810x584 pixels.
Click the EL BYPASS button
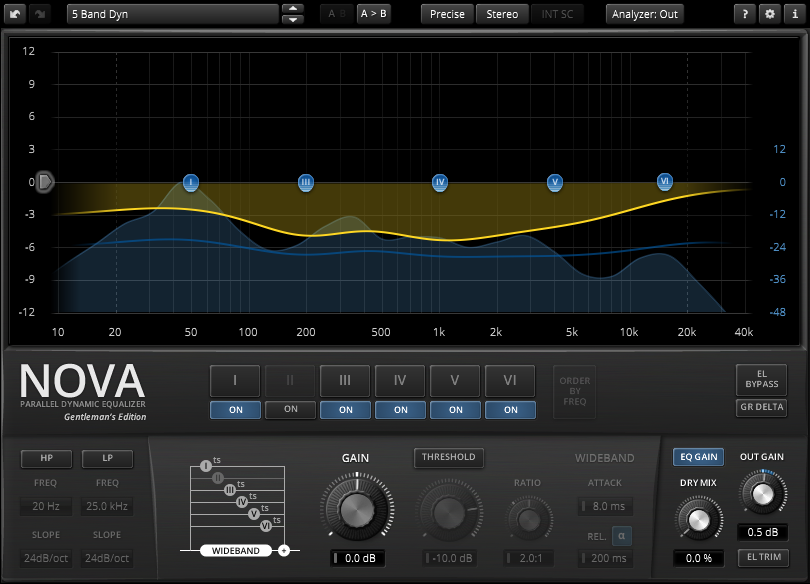[761, 380]
